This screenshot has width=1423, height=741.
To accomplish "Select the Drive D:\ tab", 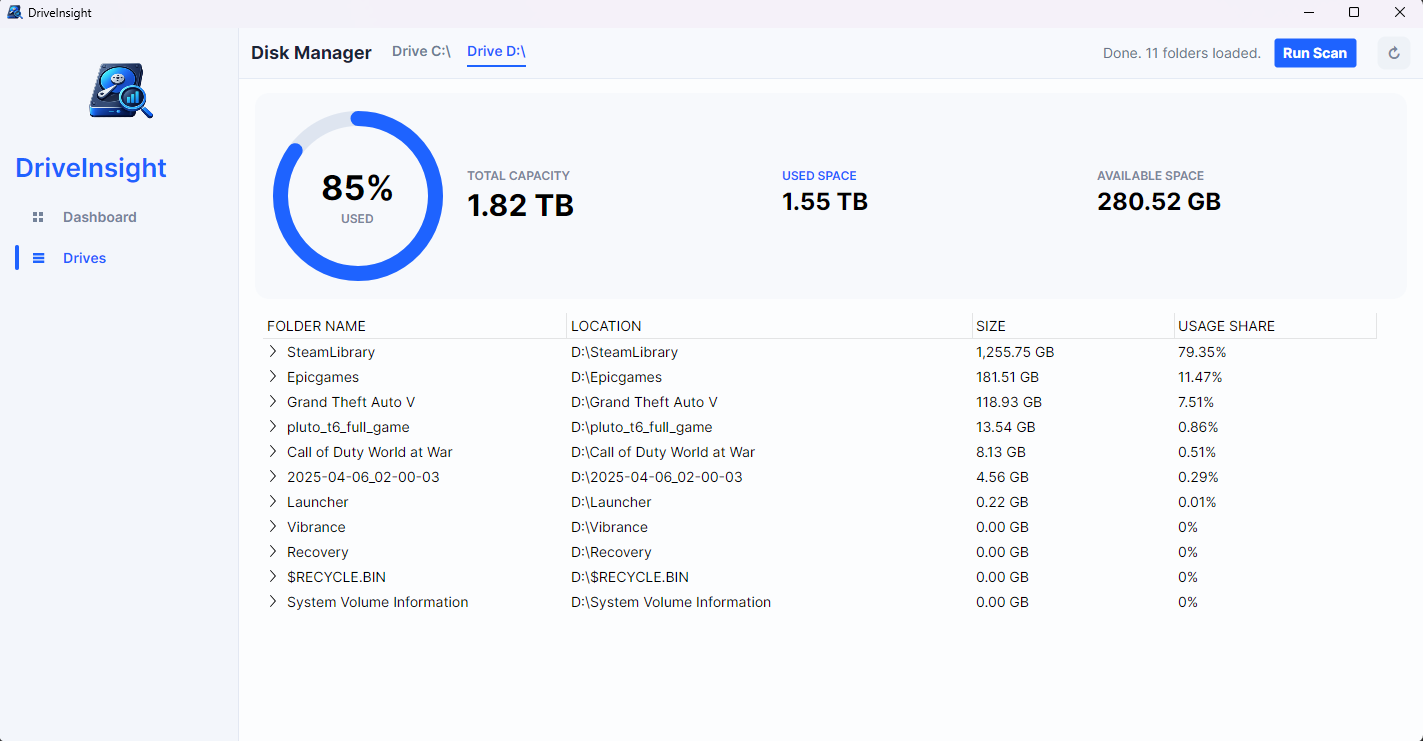I will [496, 52].
